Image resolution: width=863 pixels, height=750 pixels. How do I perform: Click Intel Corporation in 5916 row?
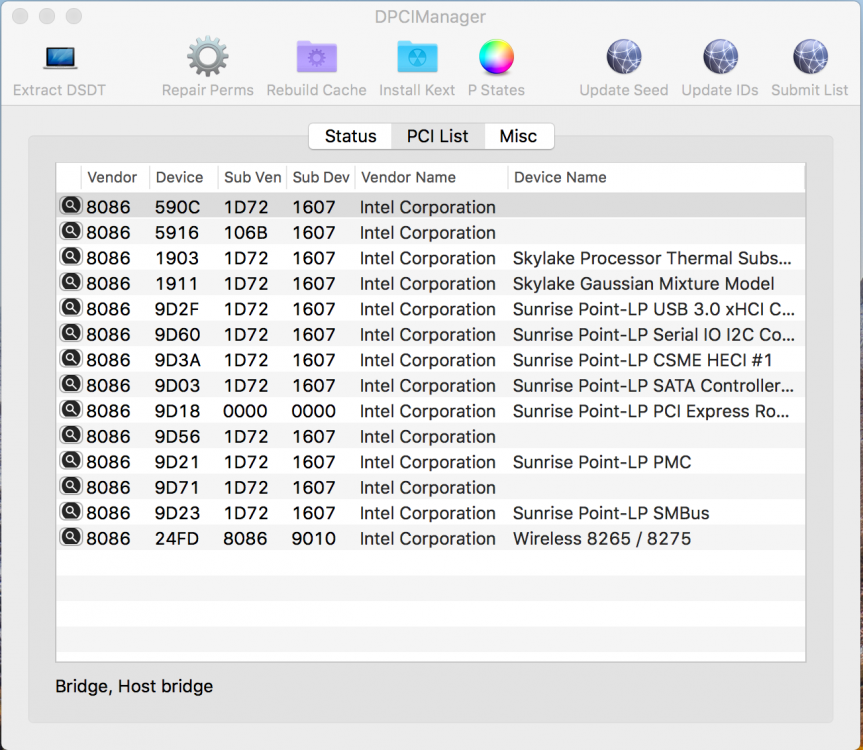(428, 233)
